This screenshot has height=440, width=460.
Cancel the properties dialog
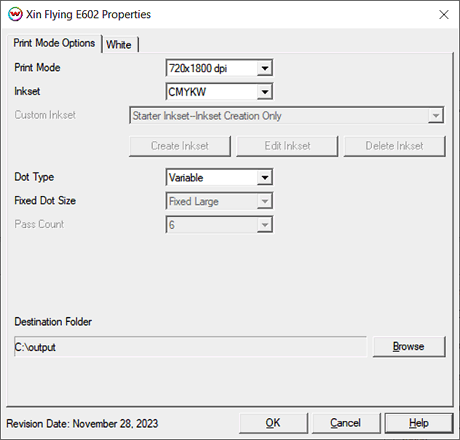click(346, 423)
